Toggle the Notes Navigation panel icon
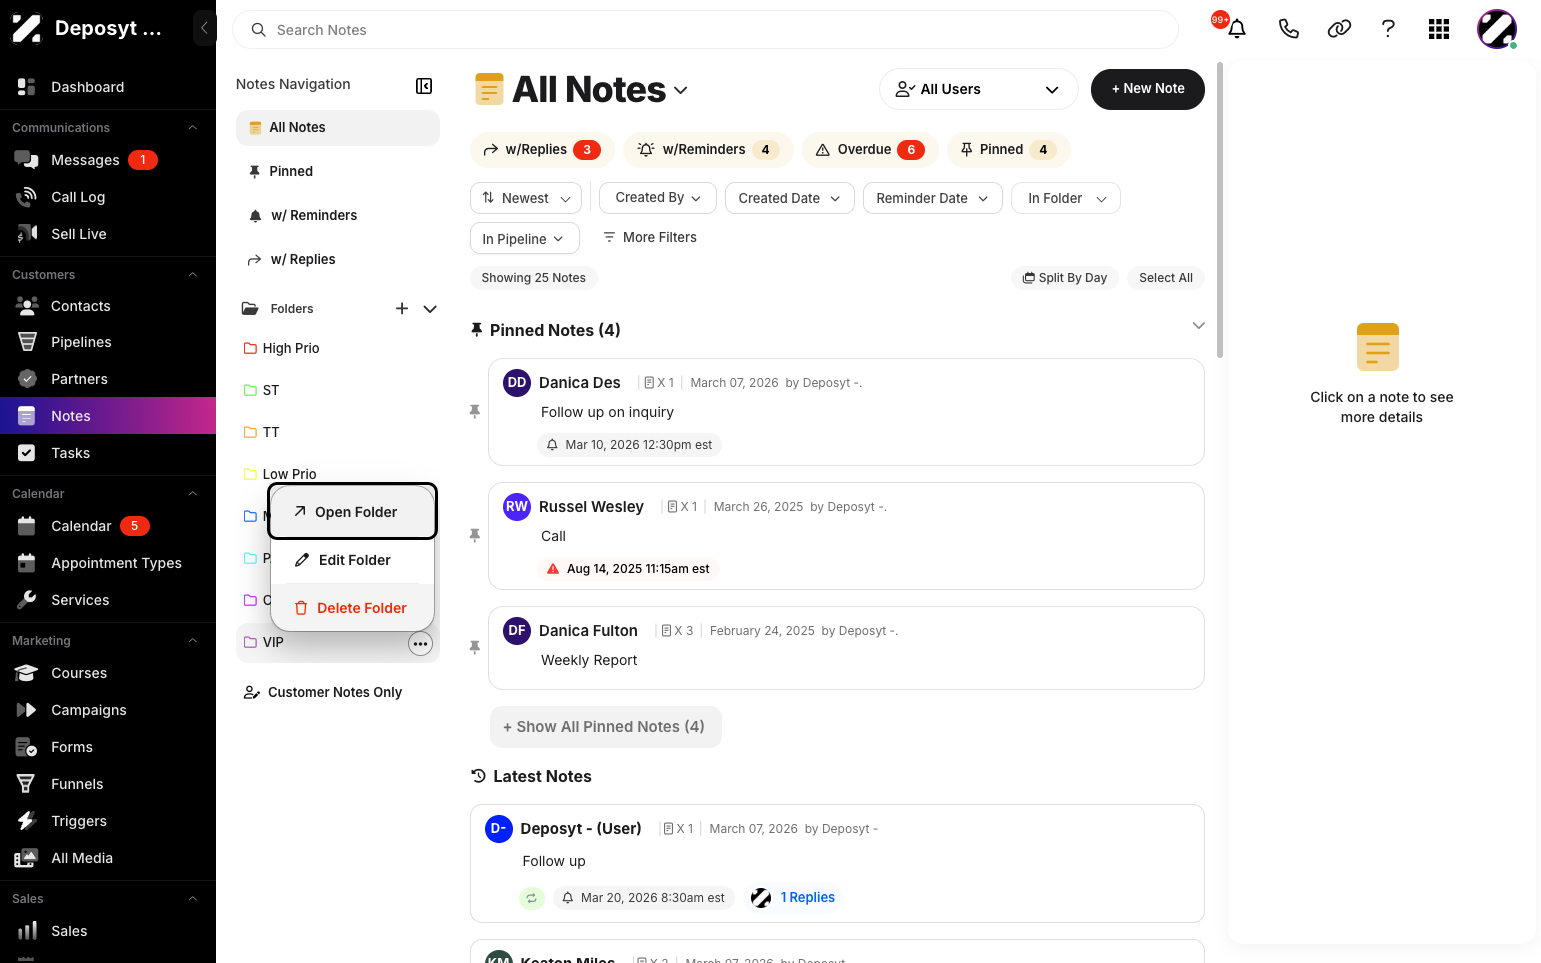 [x=424, y=86]
